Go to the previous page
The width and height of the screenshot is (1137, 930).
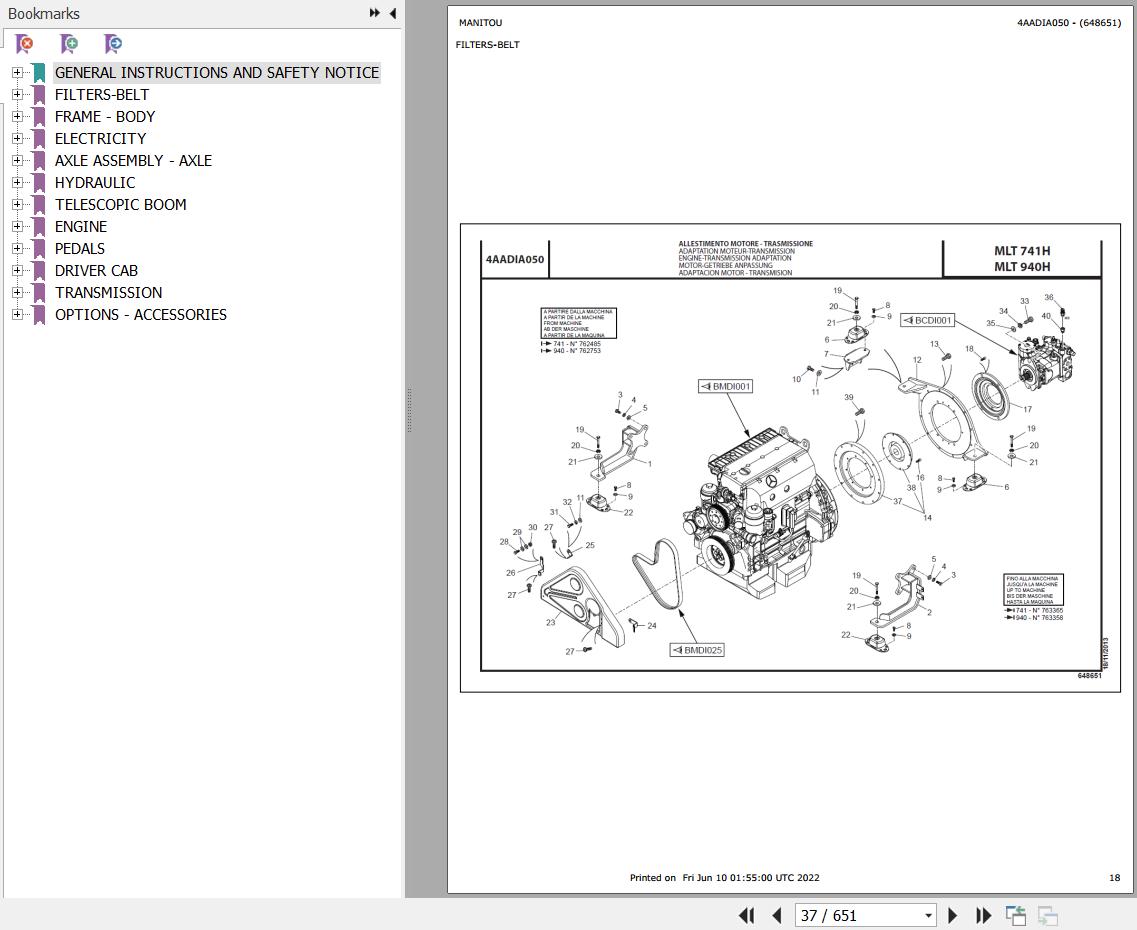point(777,916)
